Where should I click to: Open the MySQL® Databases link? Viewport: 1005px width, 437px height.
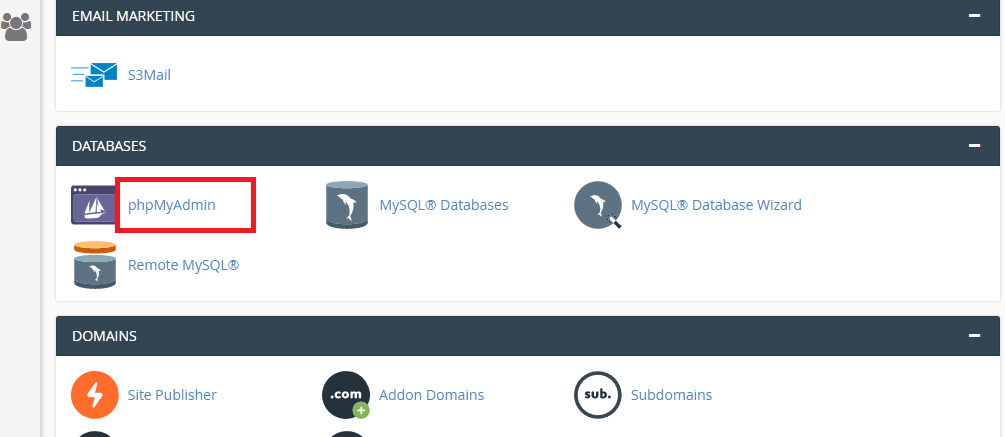(x=444, y=205)
